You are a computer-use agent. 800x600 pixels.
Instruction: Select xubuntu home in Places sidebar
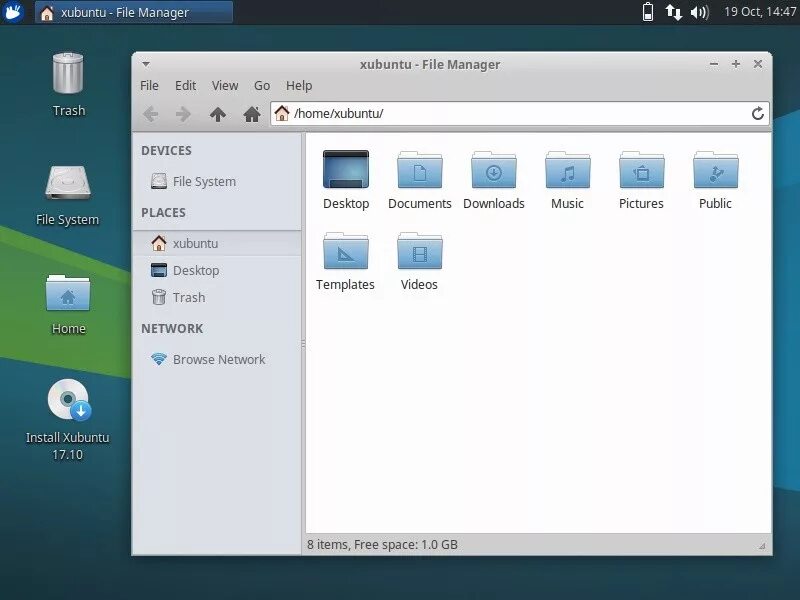pyautogui.click(x=216, y=243)
